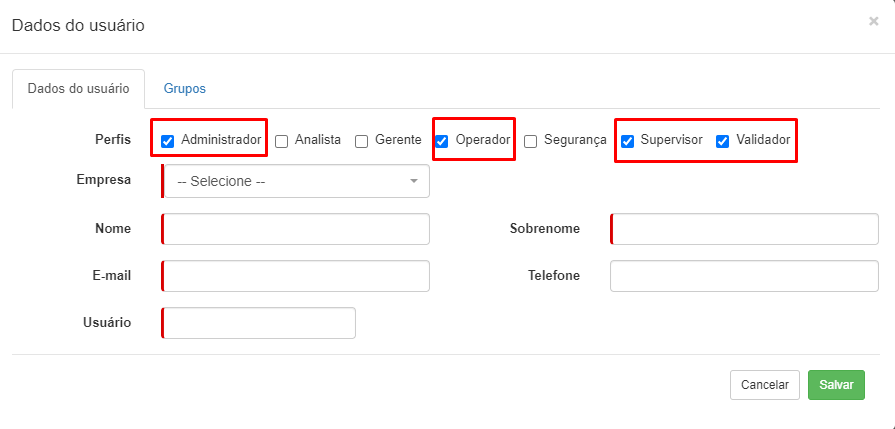The width and height of the screenshot is (895, 429).
Task: Uncheck the Validador profile checkbox
Action: 723,141
